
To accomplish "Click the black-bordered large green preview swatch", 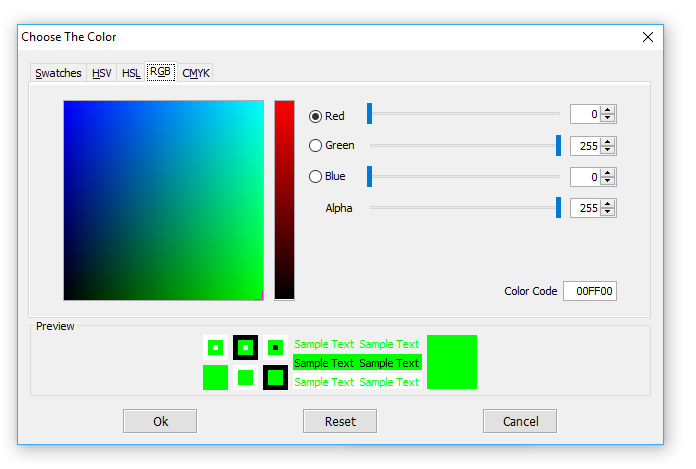I will point(275,378).
